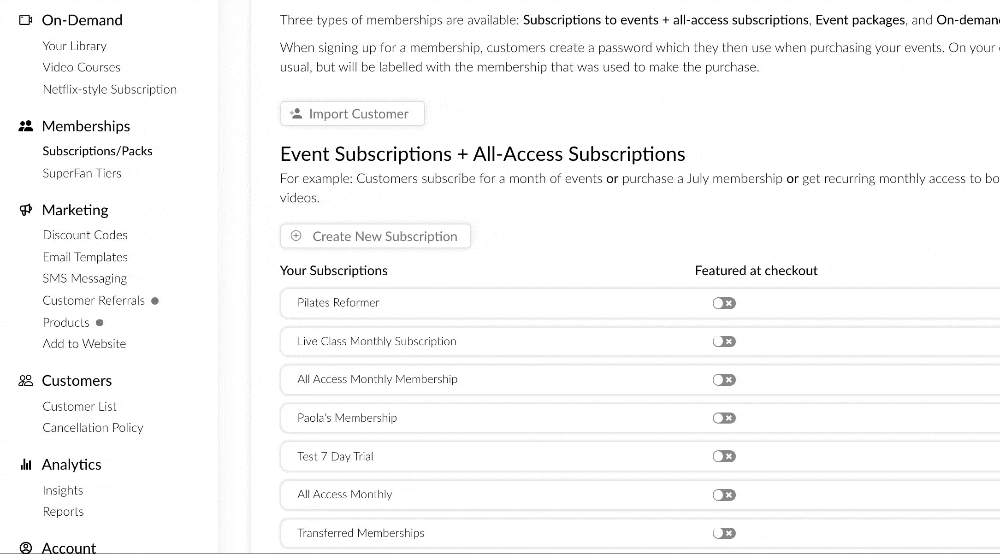Open SuperFan Tiers in sidebar
Image resolution: width=1000 pixels, height=554 pixels.
[x=82, y=173]
